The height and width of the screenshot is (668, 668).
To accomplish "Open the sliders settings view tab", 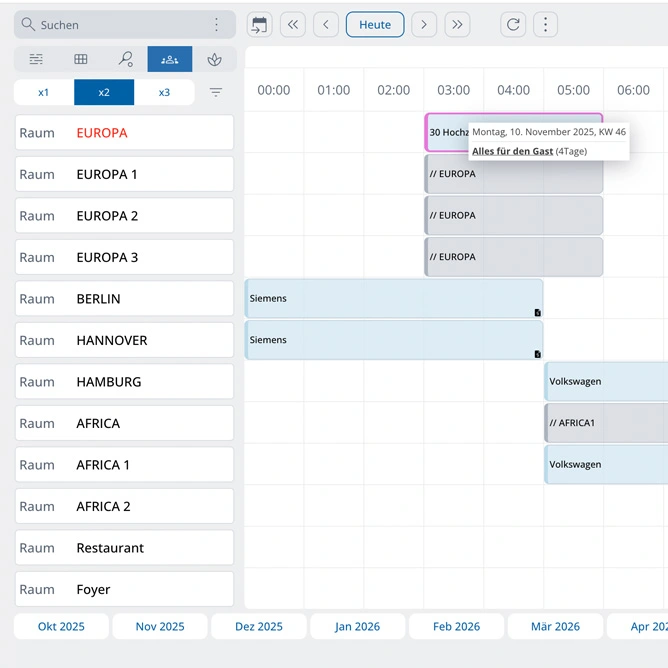I will click(x=37, y=60).
